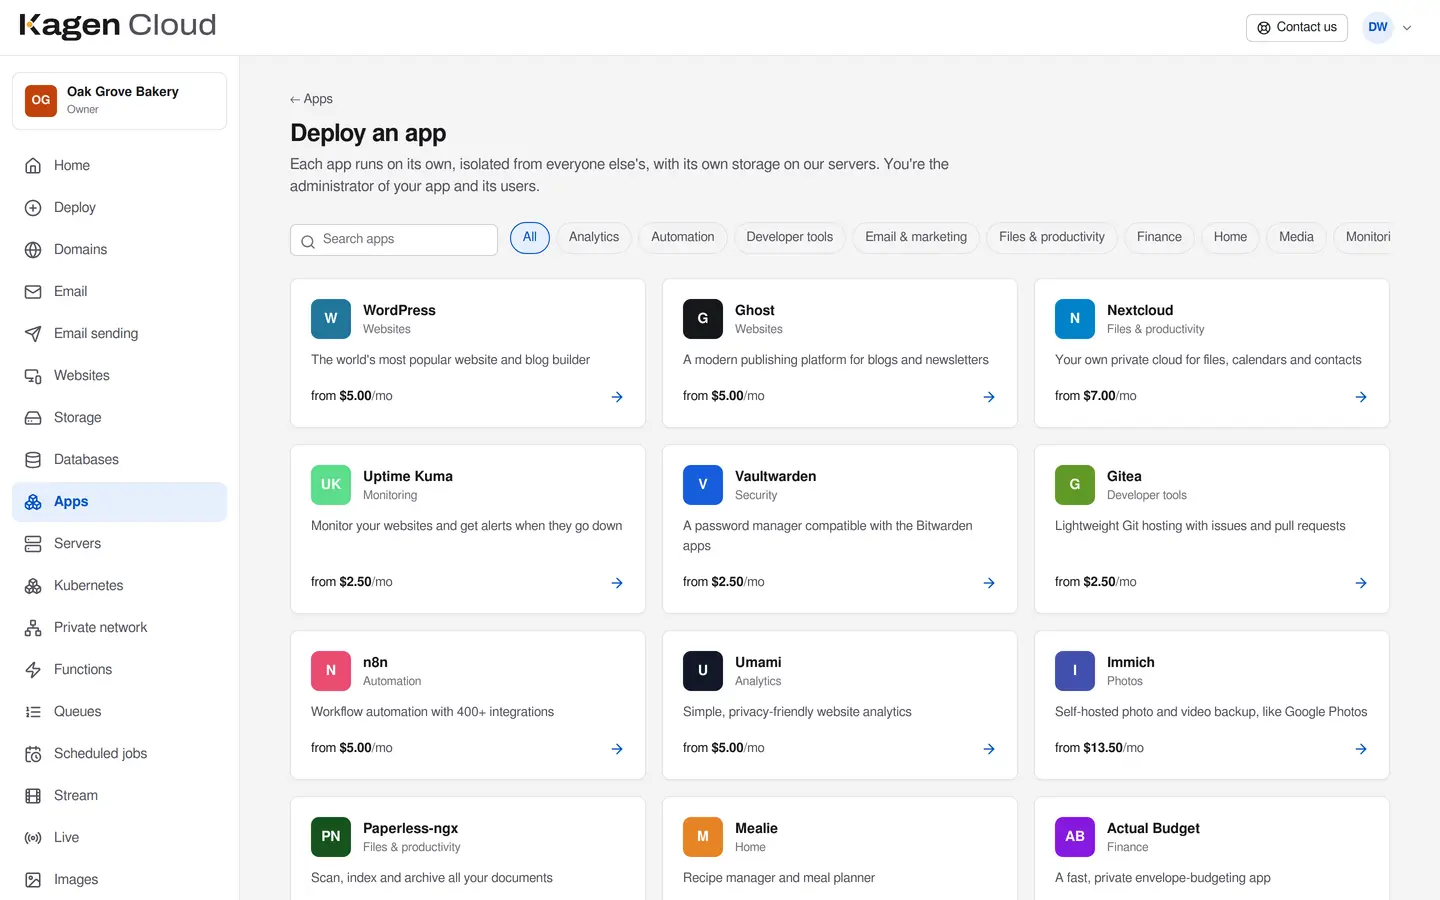Expand the DW account menu chevron
This screenshot has width=1440, height=900.
click(1407, 28)
